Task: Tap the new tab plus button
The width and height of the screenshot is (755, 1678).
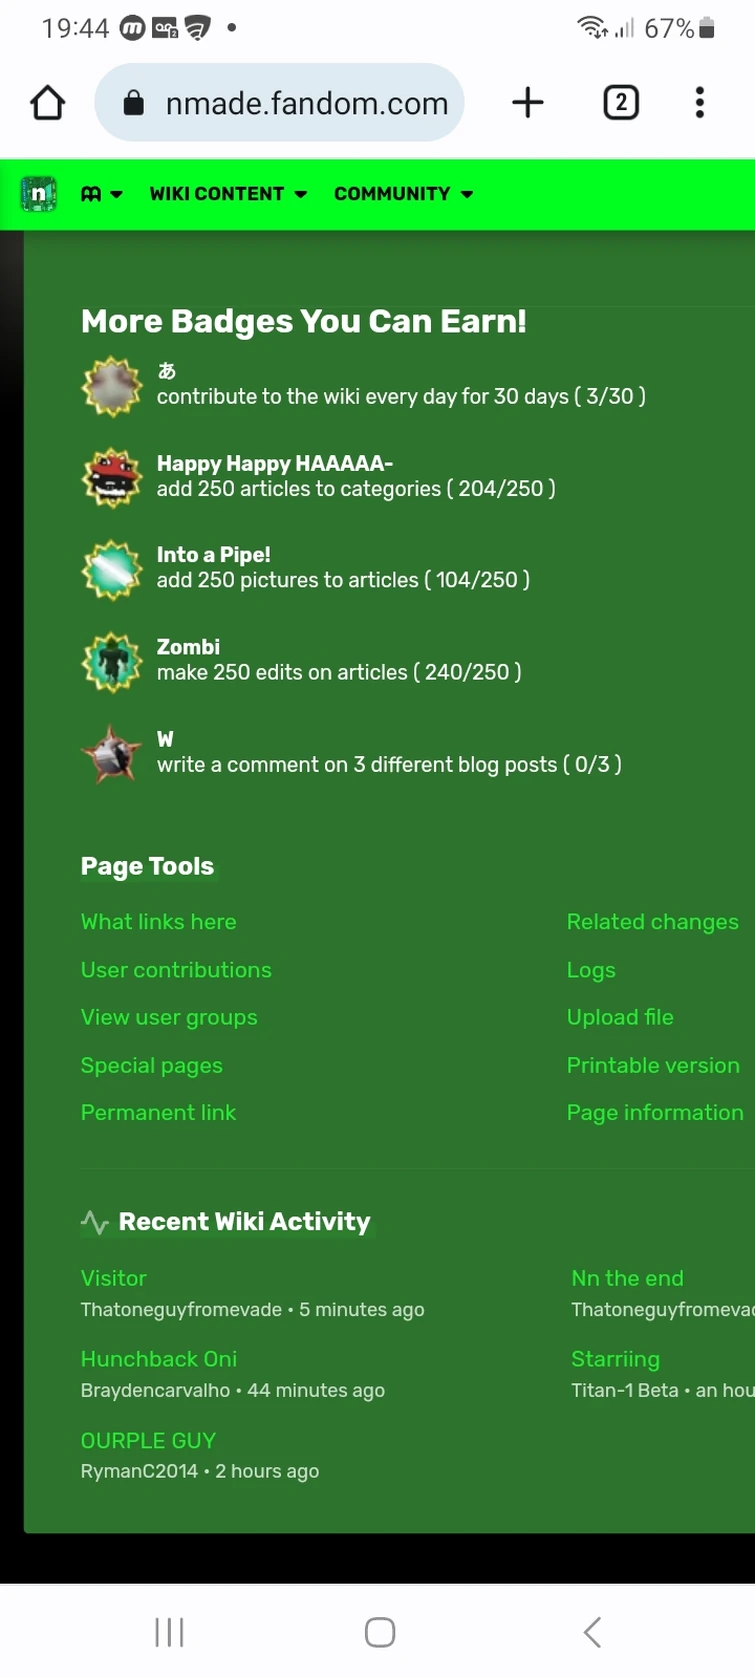Action: click(527, 102)
